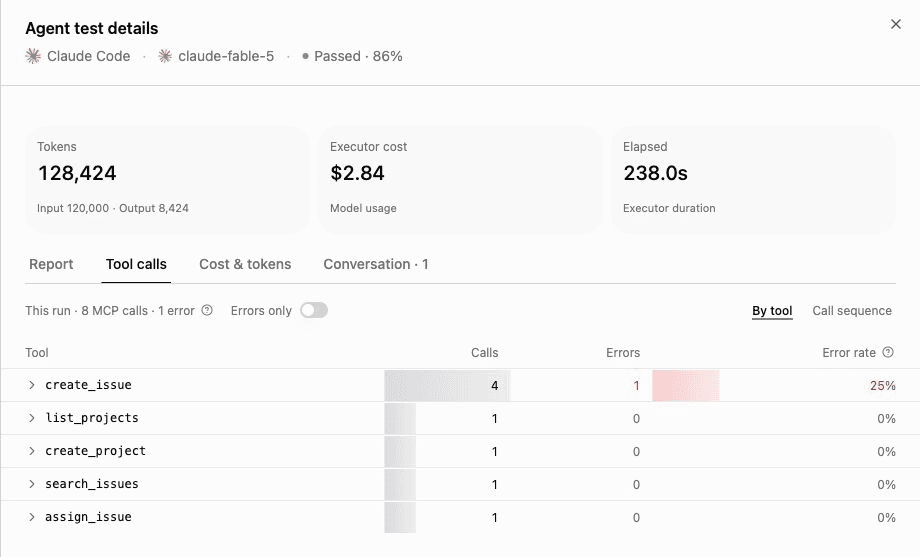Screen dimensions: 920x557
Task: Click the Errors column header
Action: point(623,353)
